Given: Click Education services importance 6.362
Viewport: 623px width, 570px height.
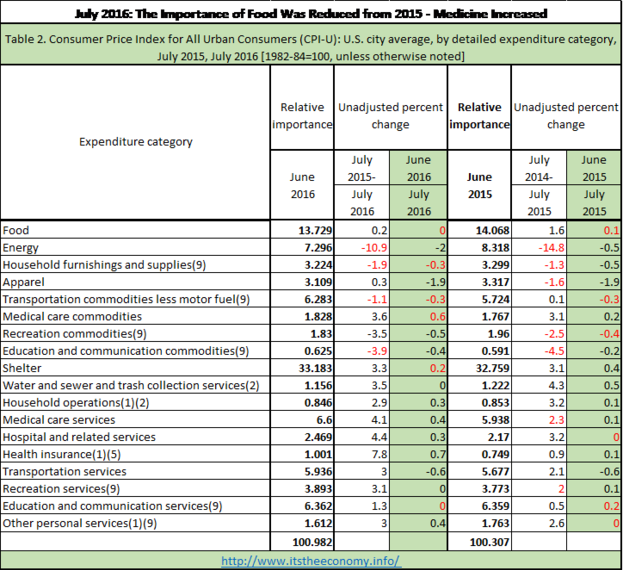Looking at the screenshot, I should tap(318, 506).
